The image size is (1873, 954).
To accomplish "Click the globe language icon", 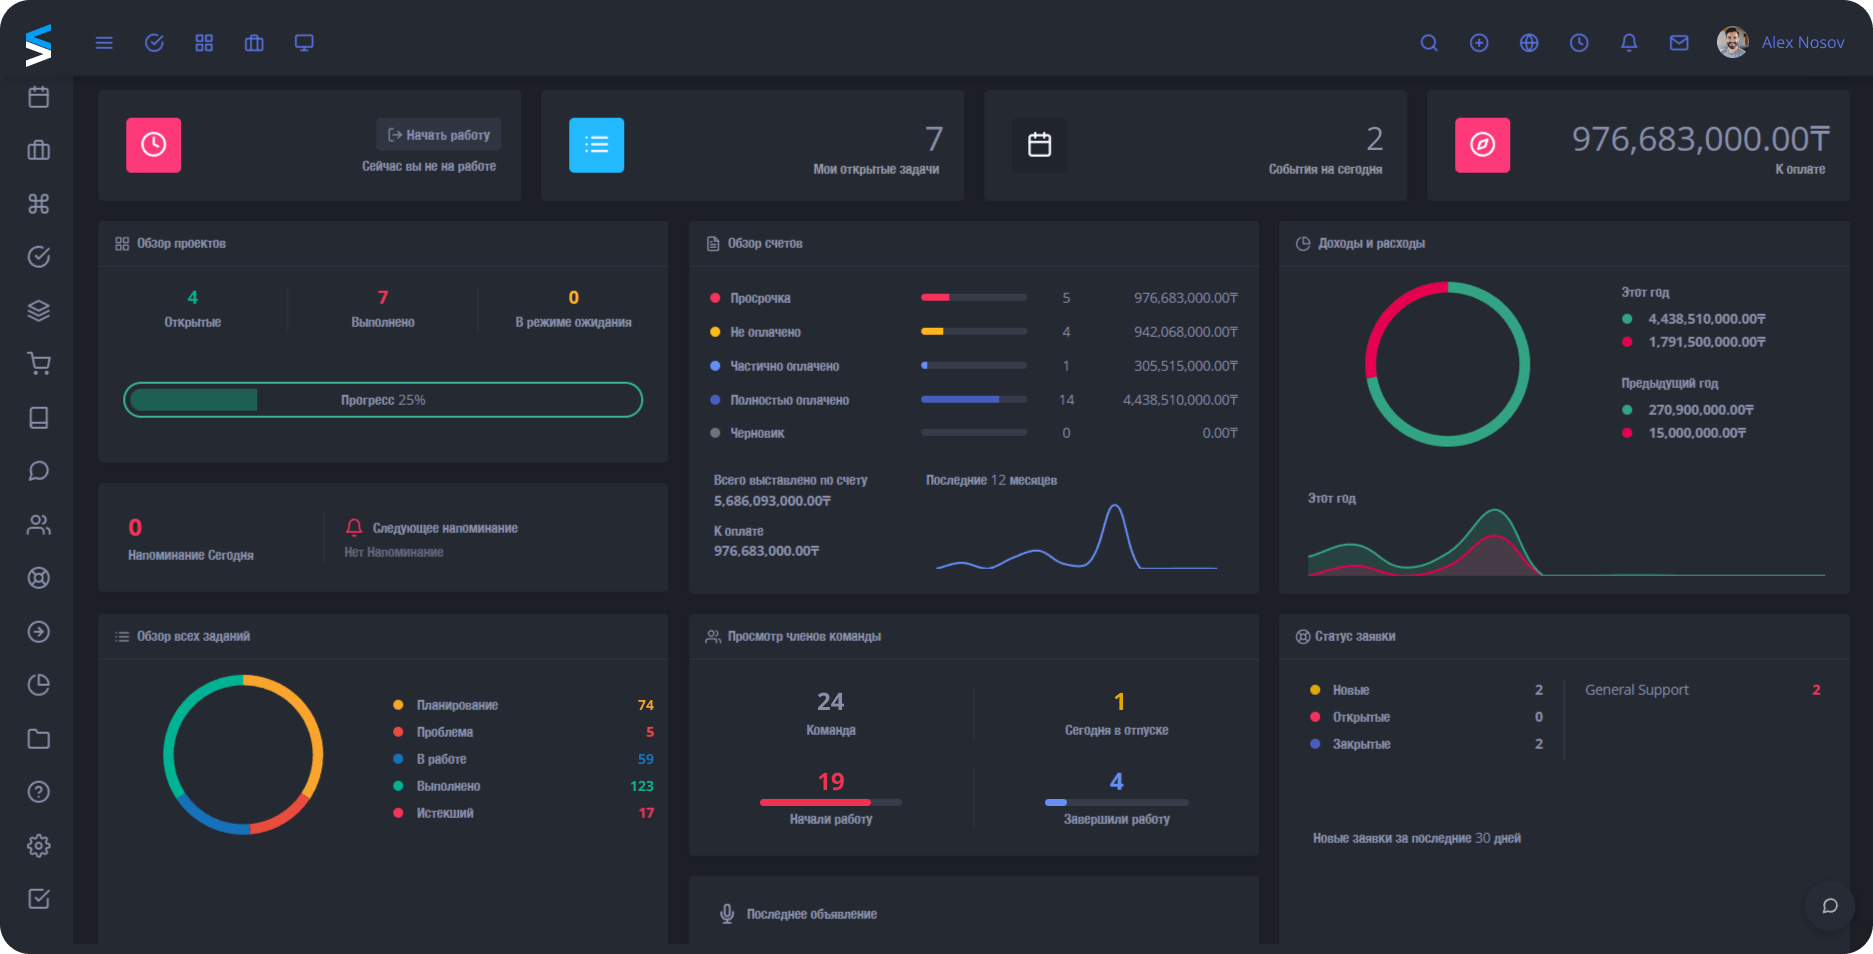I will click(x=1529, y=43).
